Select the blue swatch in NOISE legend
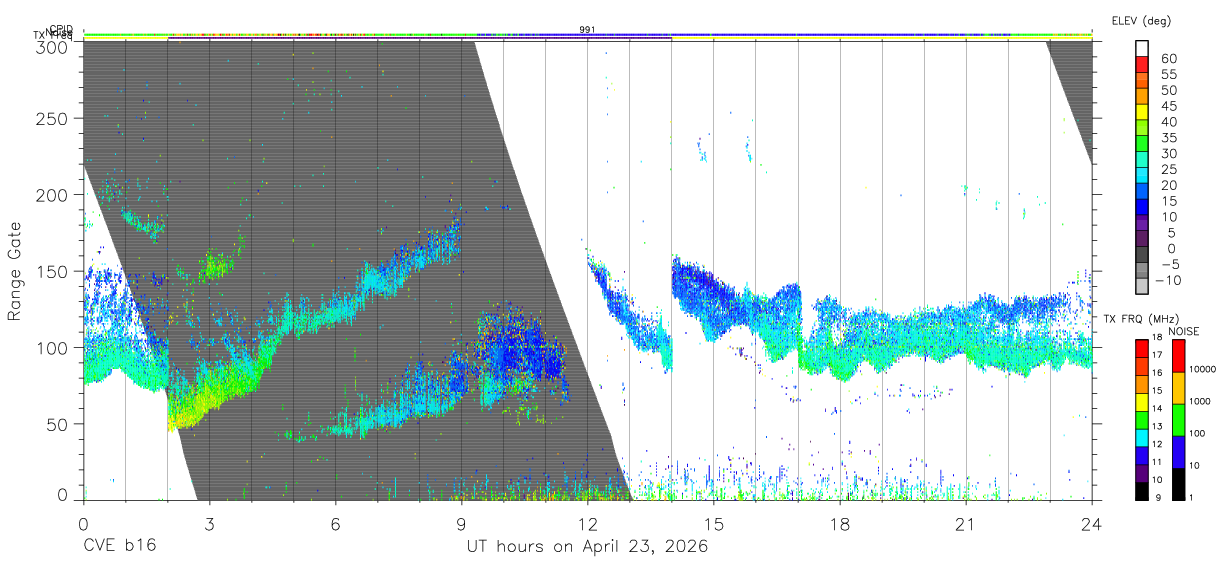Image resolution: width=1228 pixels, height=567 pixels. click(1178, 452)
